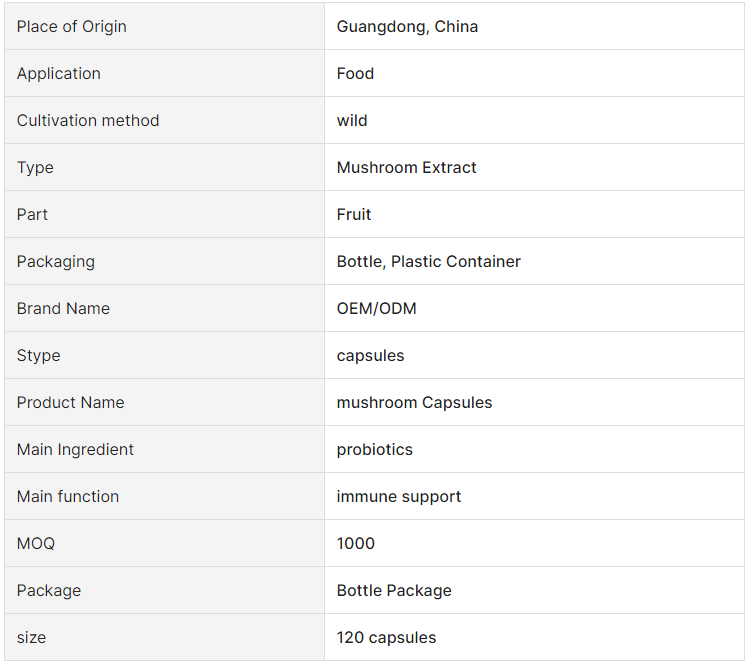This screenshot has width=748, height=665.
Task: Click the 'Stype' row label
Action: click(39, 355)
